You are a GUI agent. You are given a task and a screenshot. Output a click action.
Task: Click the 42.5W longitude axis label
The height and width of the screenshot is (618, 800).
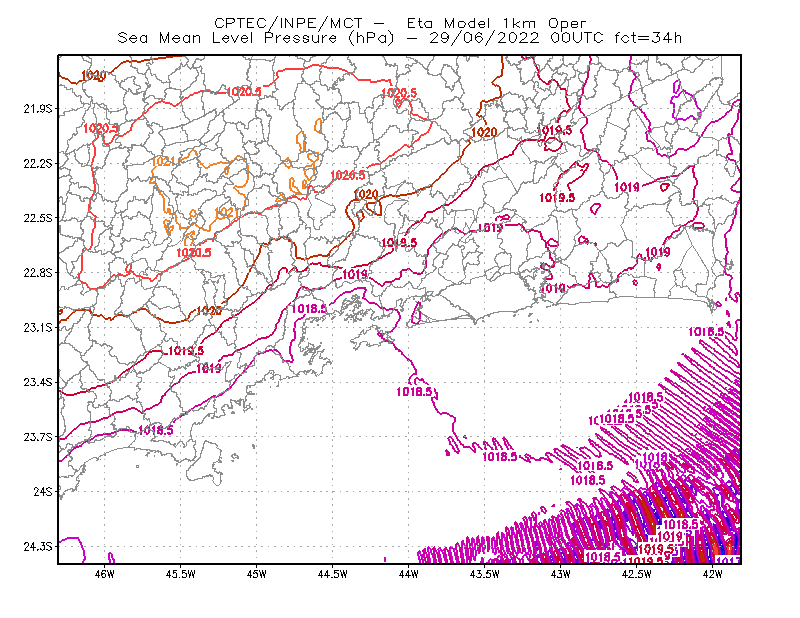tap(636, 574)
